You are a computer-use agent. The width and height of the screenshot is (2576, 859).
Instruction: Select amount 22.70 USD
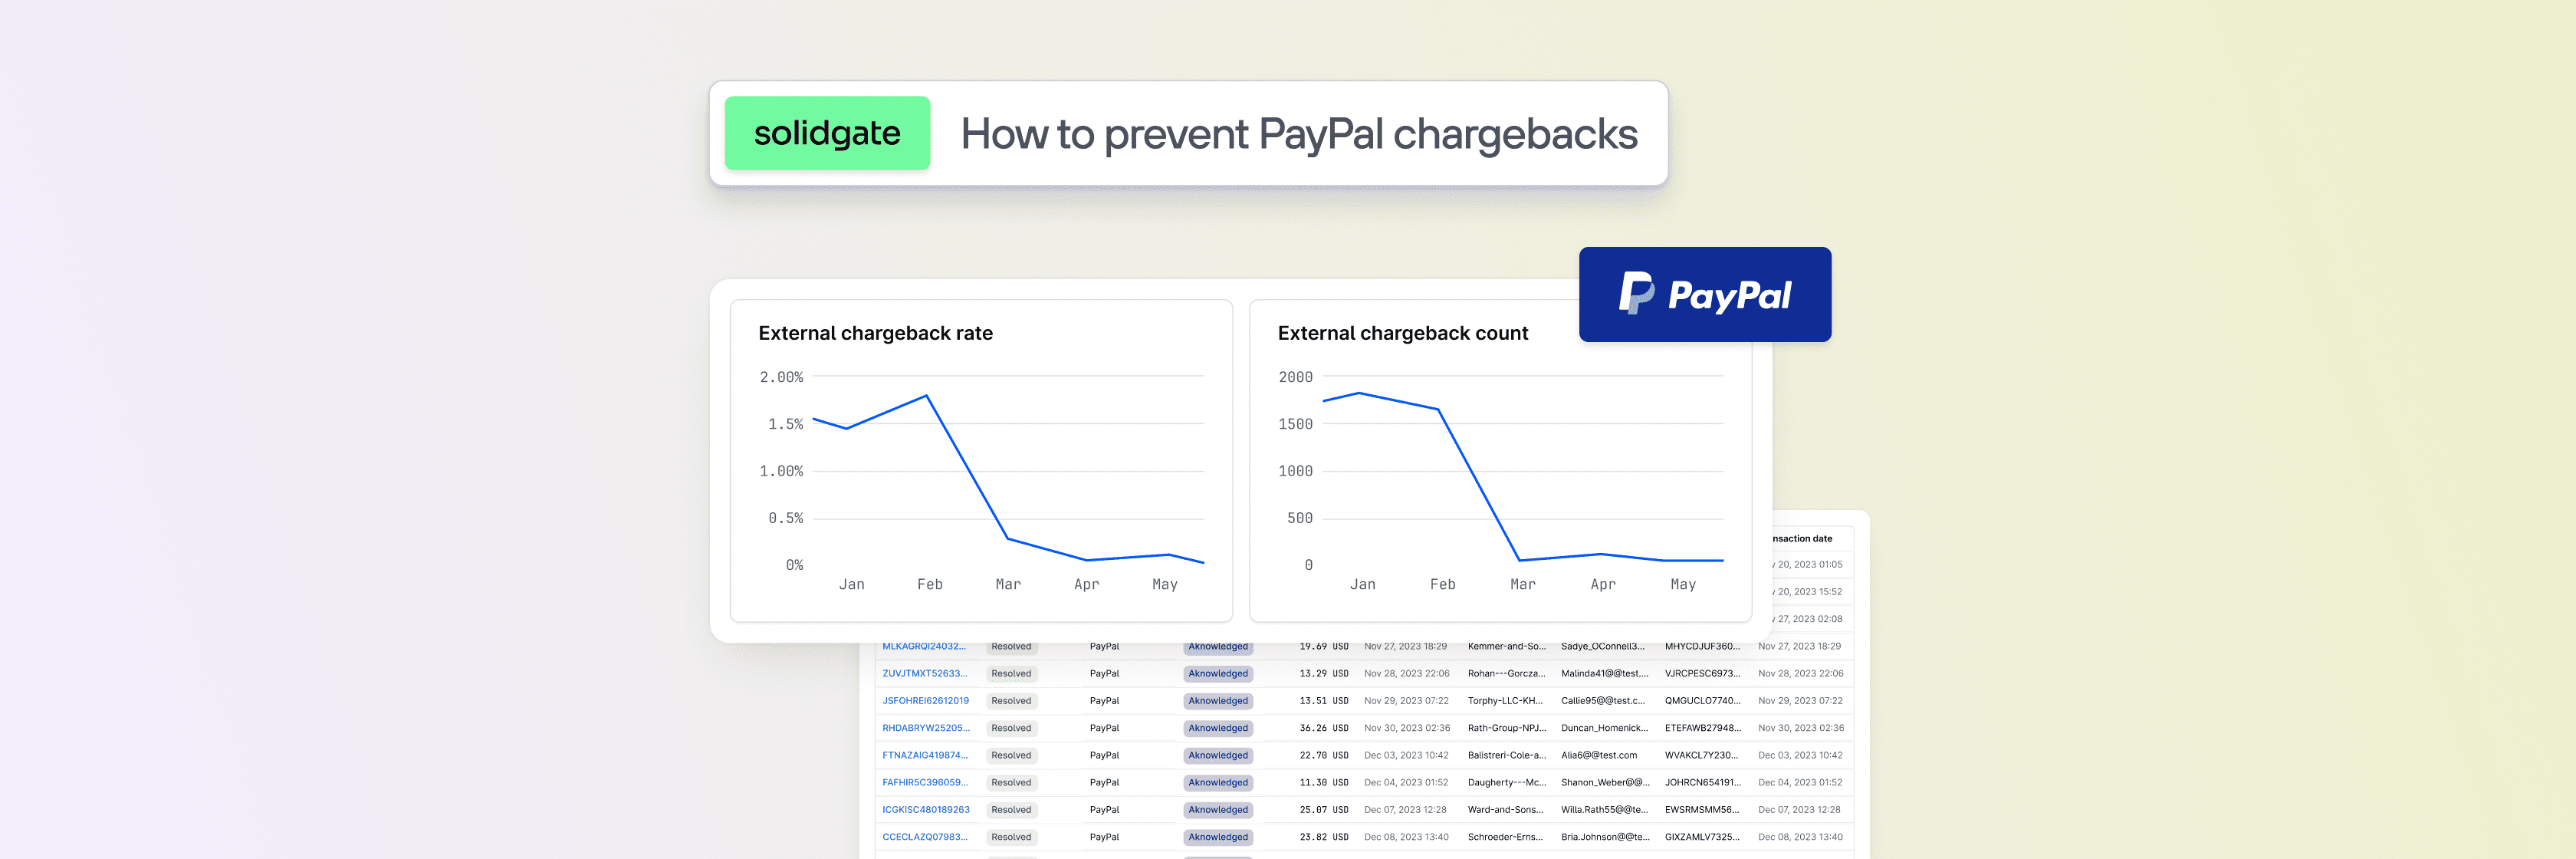click(x=1324, y=755)
